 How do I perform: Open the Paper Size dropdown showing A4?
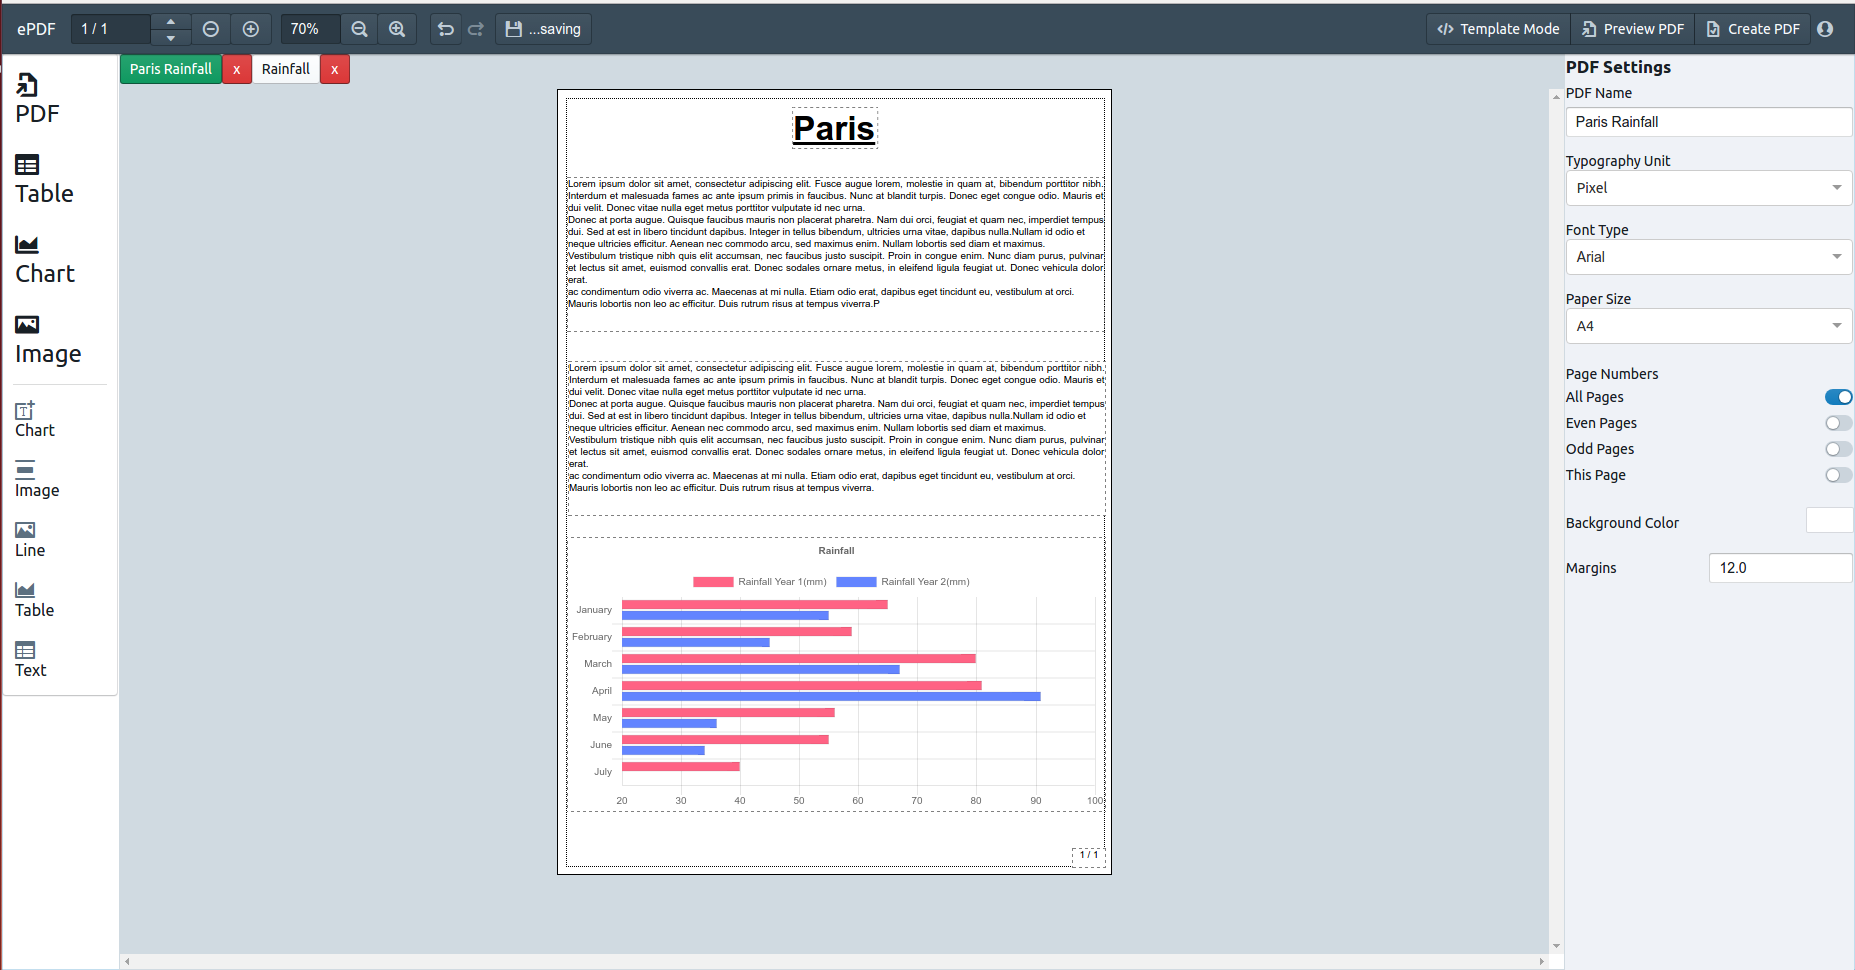coord(1708,326)
